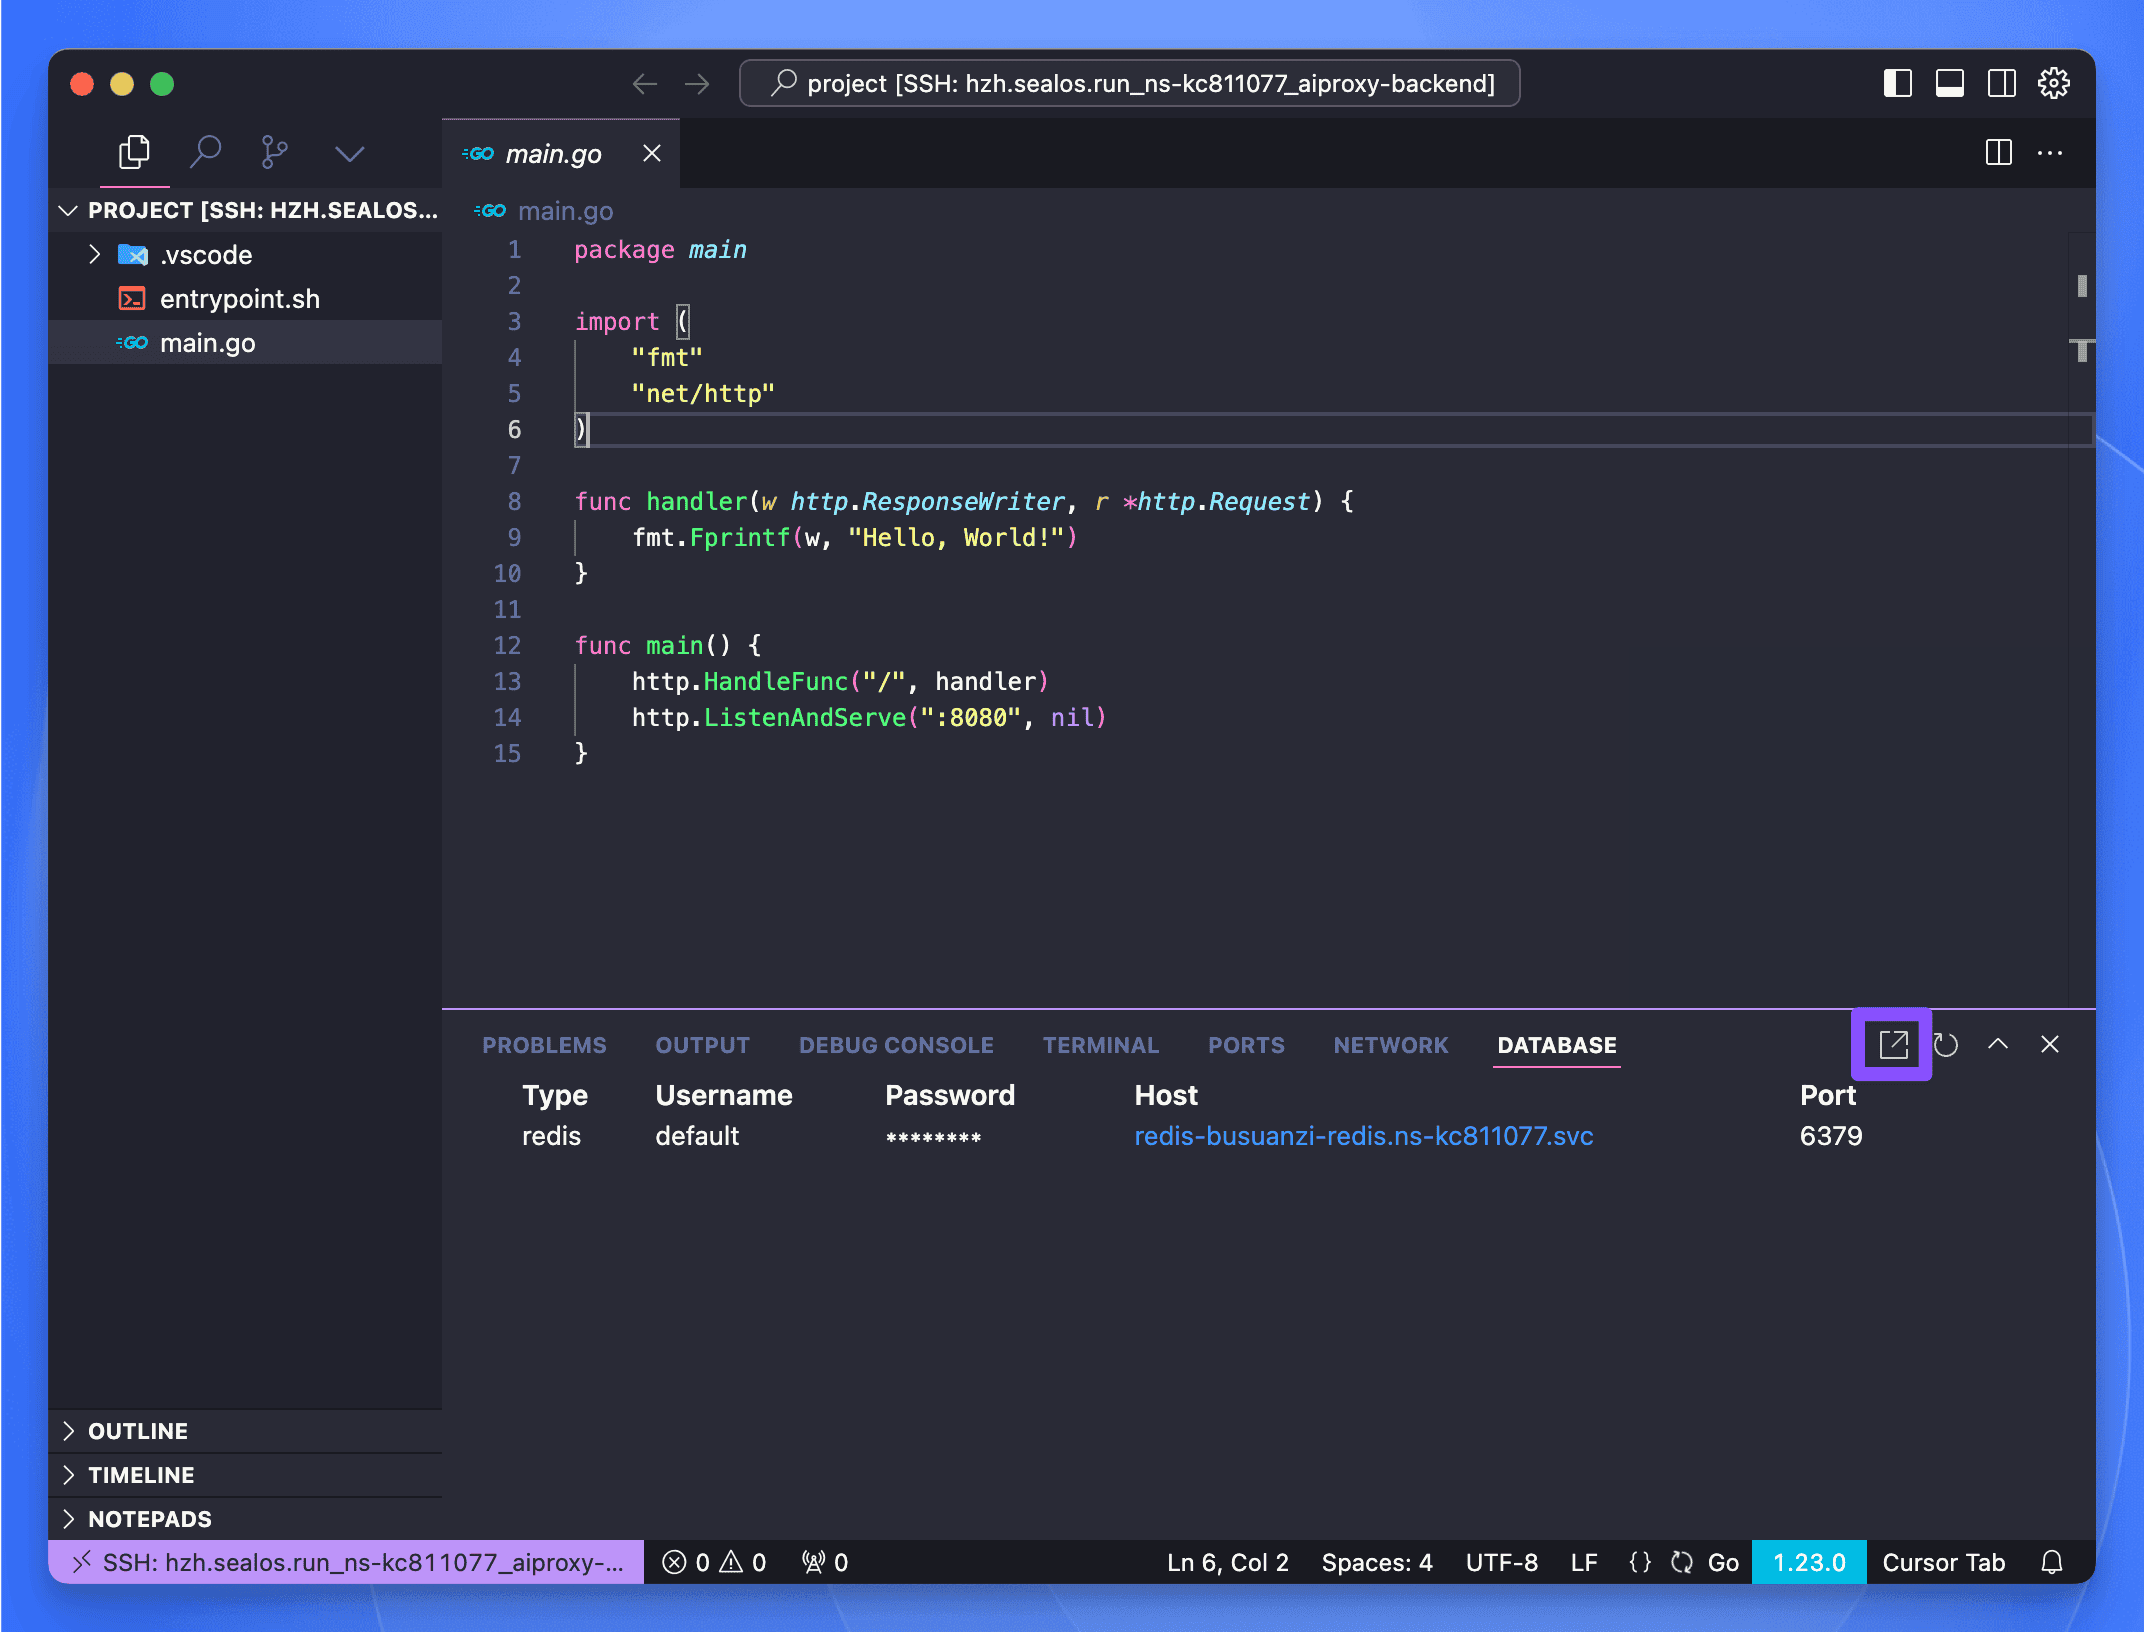Toggle the bottom panel visibility
Image resolution: width=2144 pixels, height=1632 pixels.
pos(1949,83)
